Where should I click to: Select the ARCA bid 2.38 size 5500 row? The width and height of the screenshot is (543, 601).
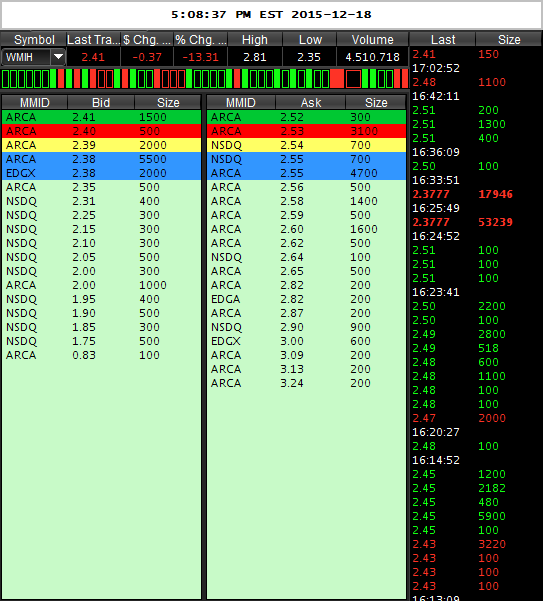click(x=101, y=159)
